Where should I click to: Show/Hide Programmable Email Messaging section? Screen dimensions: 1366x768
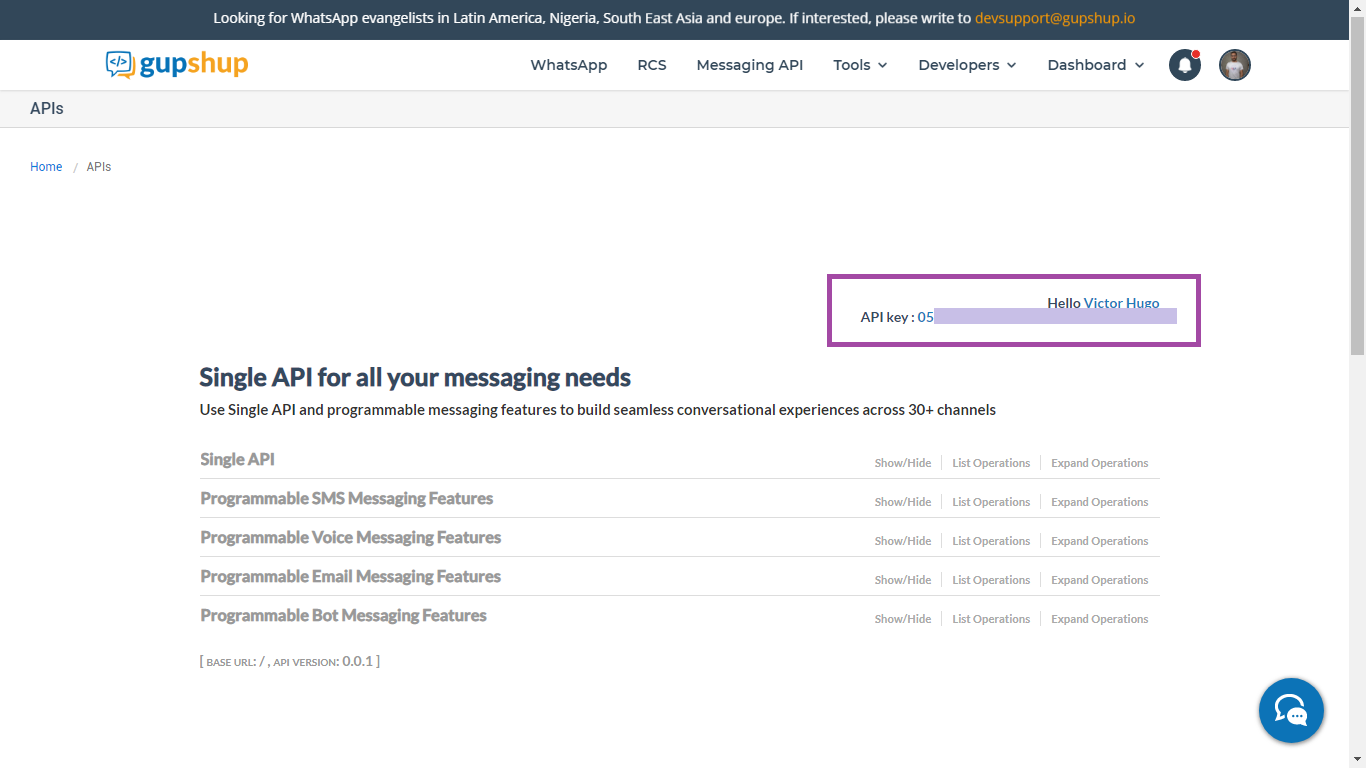[903, 580]
